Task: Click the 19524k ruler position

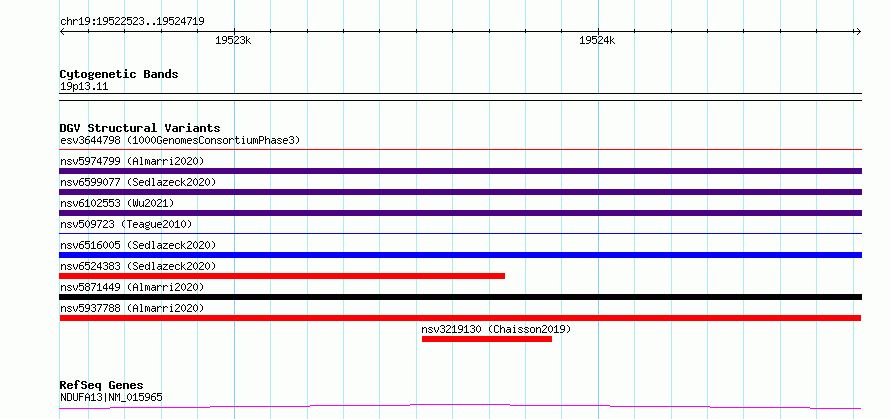Action: pos(598,40)
